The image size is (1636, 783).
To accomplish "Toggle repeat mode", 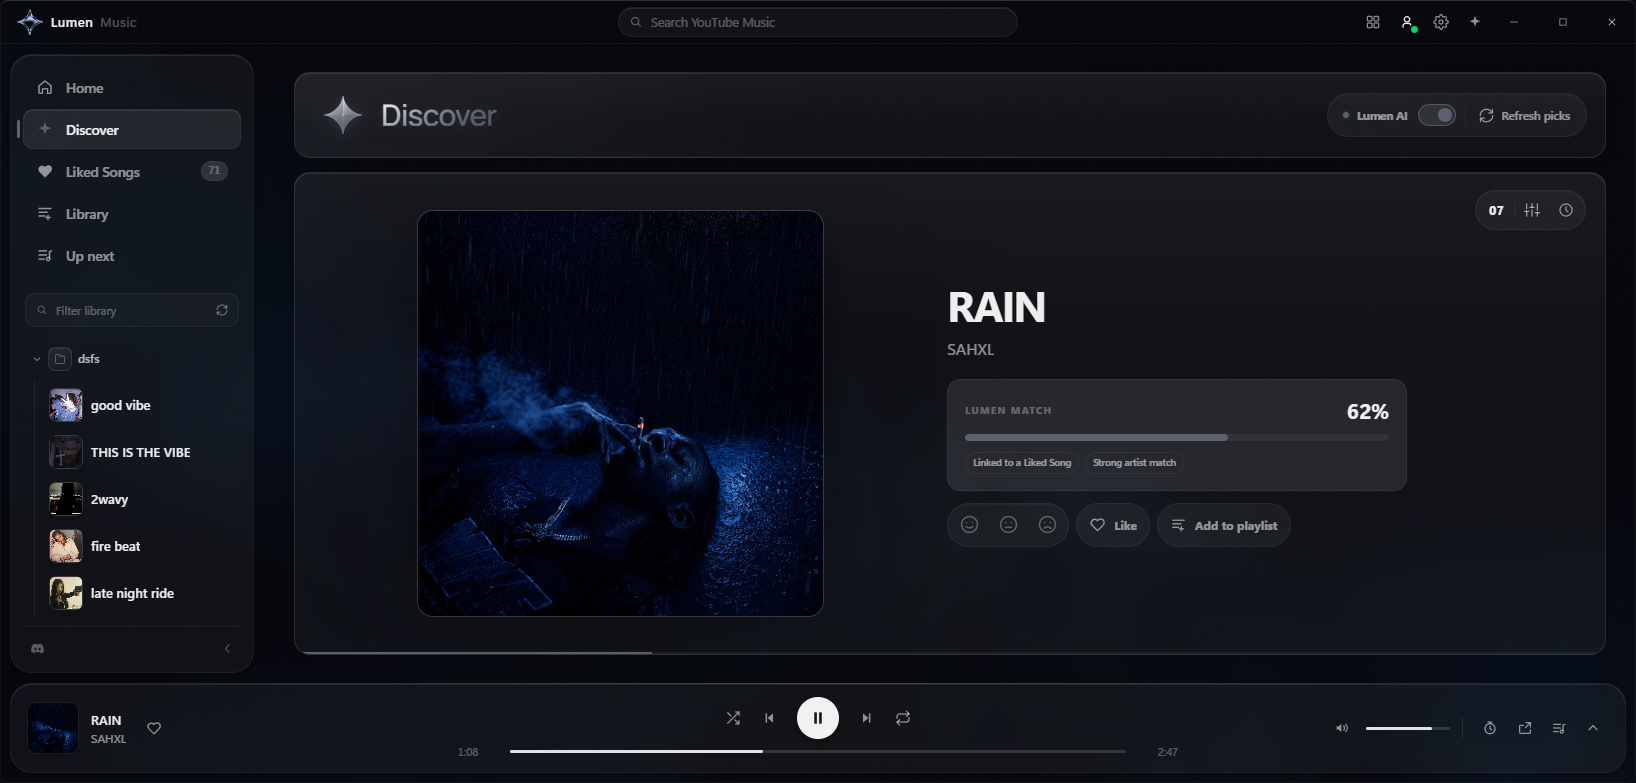I will click(x=903, y=718).
